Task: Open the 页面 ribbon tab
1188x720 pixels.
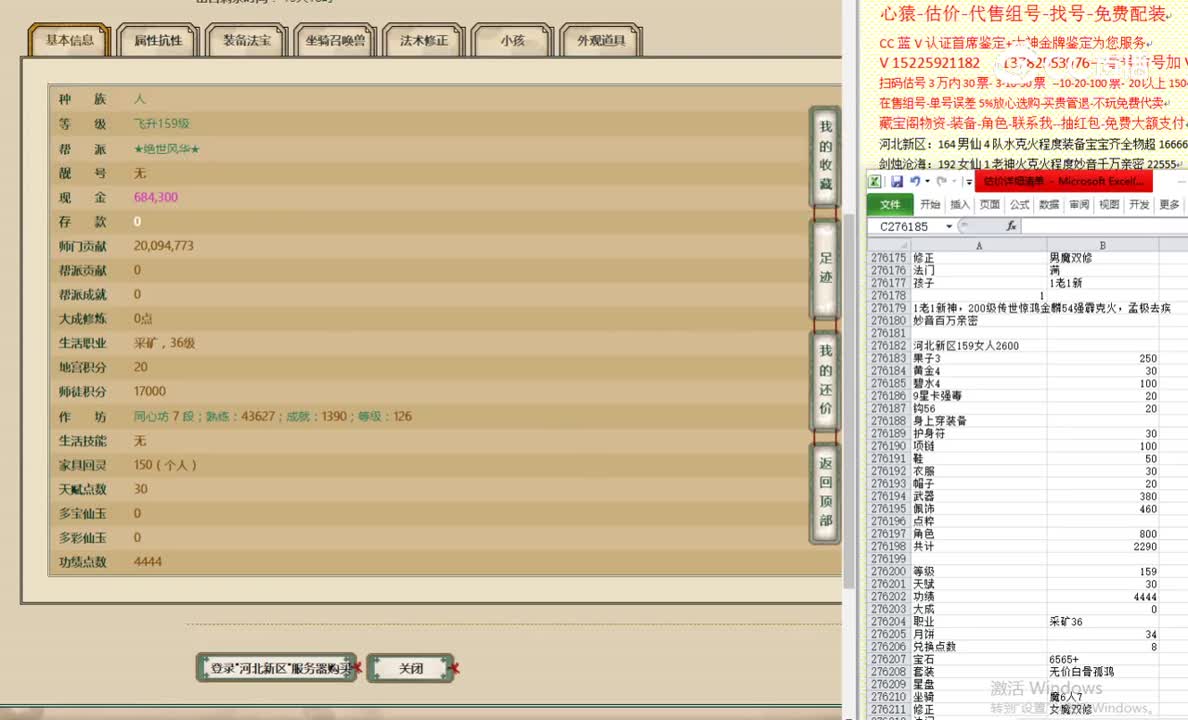Action: (989, 205)
